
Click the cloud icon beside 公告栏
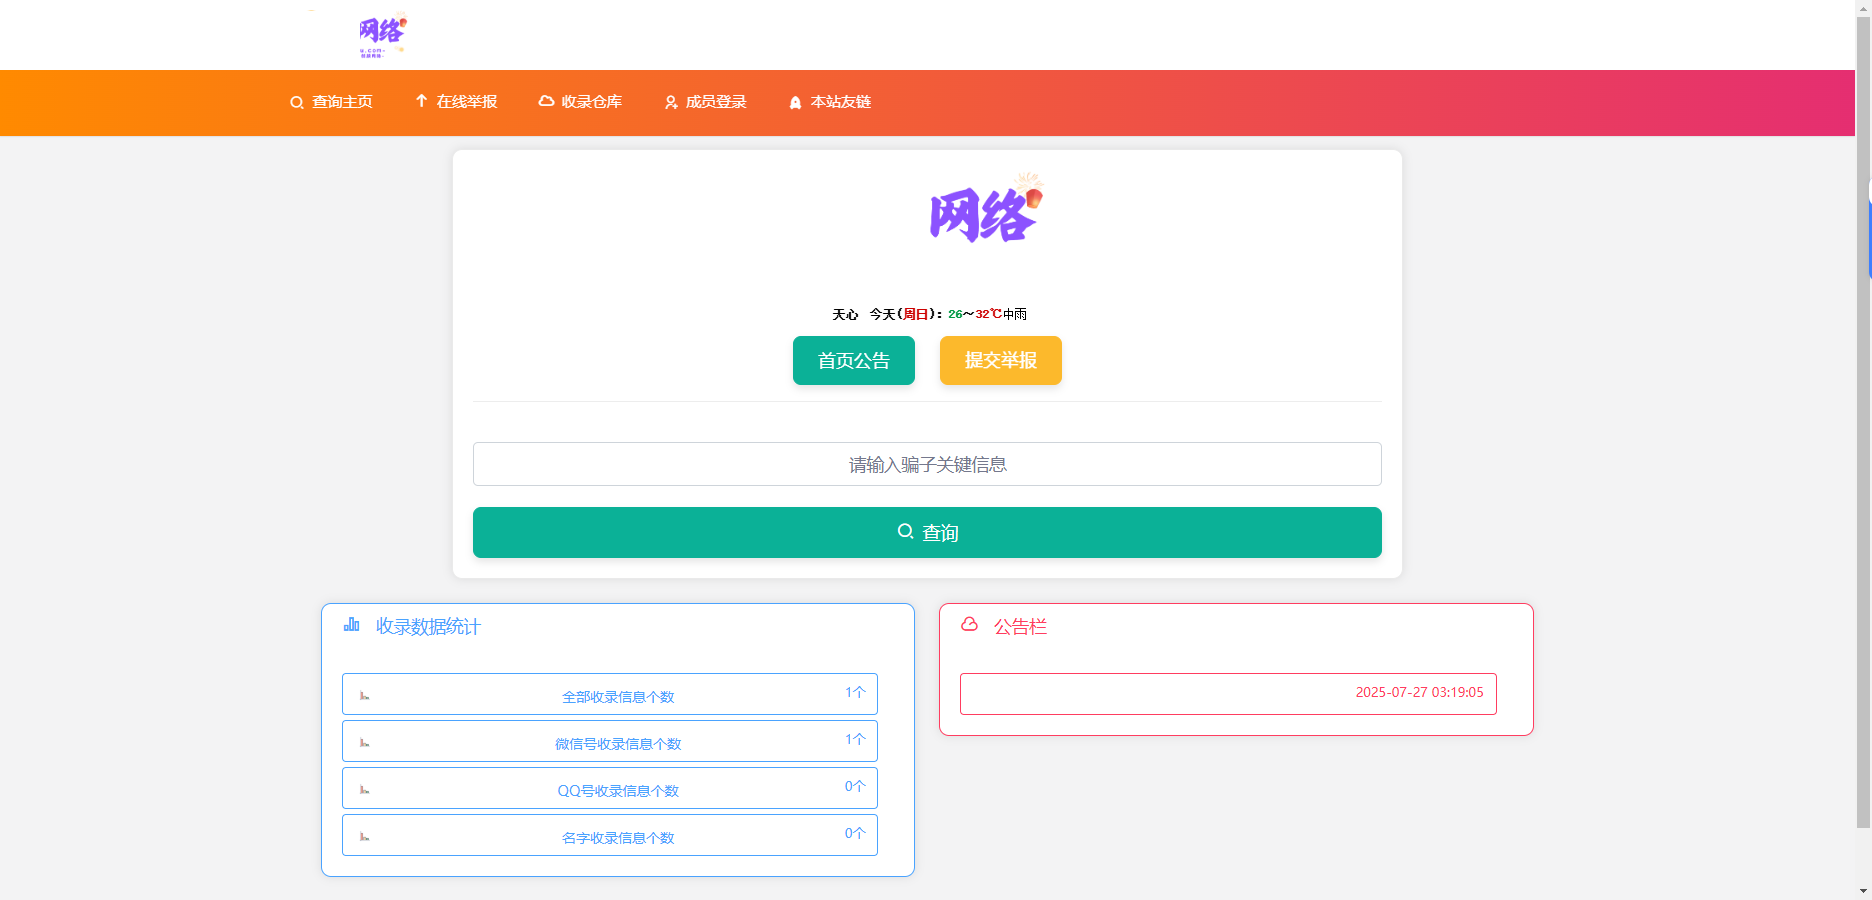click(x=971, y=626)
